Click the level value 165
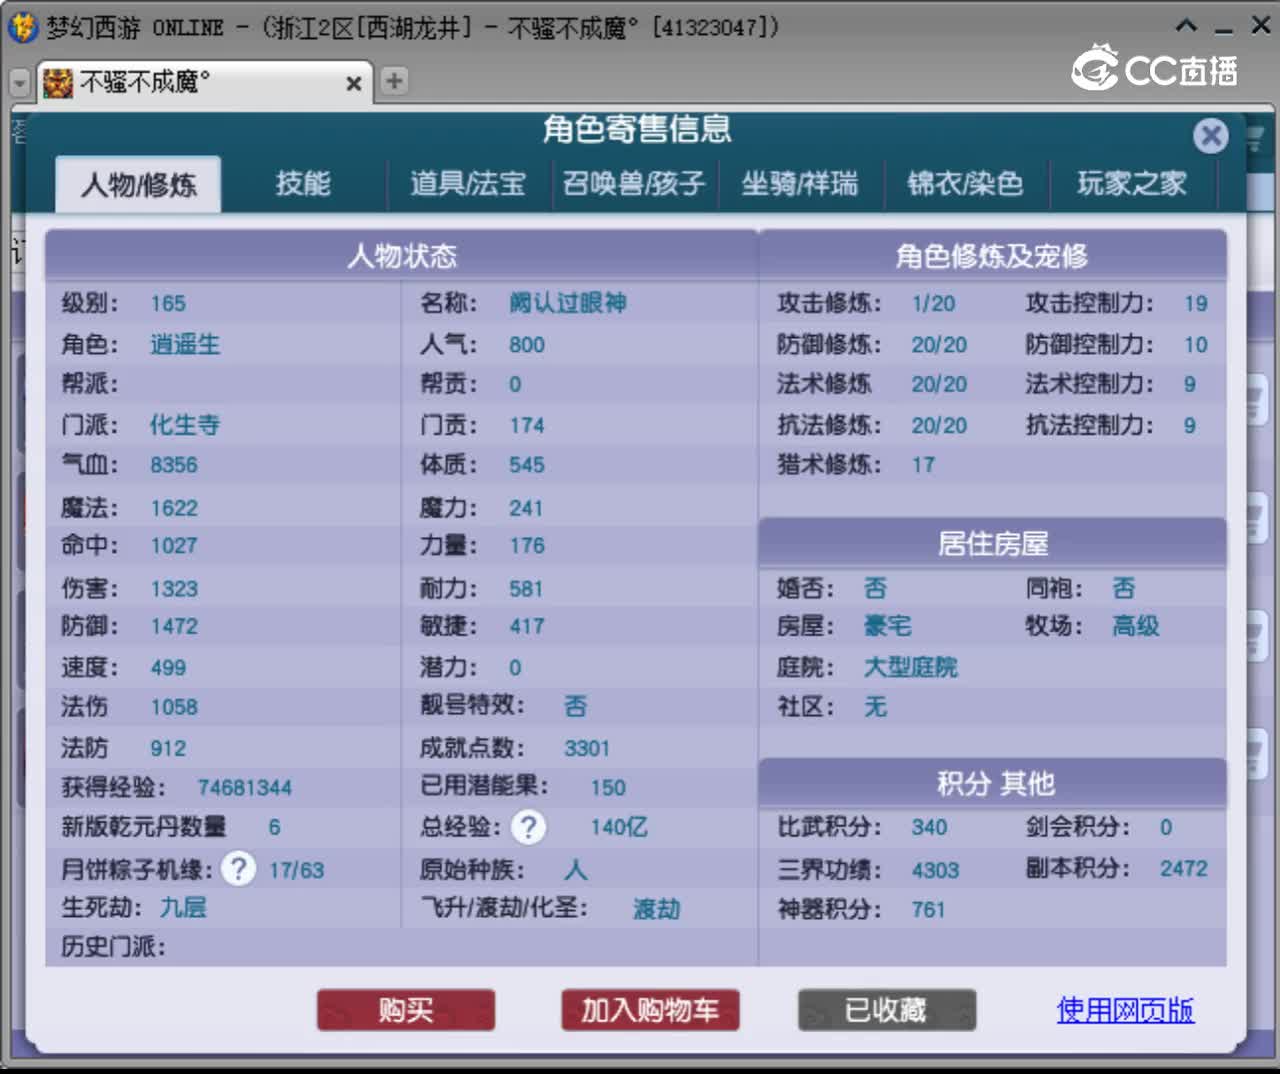This screenshot has height=1074, width=1280. pos(168,304)
